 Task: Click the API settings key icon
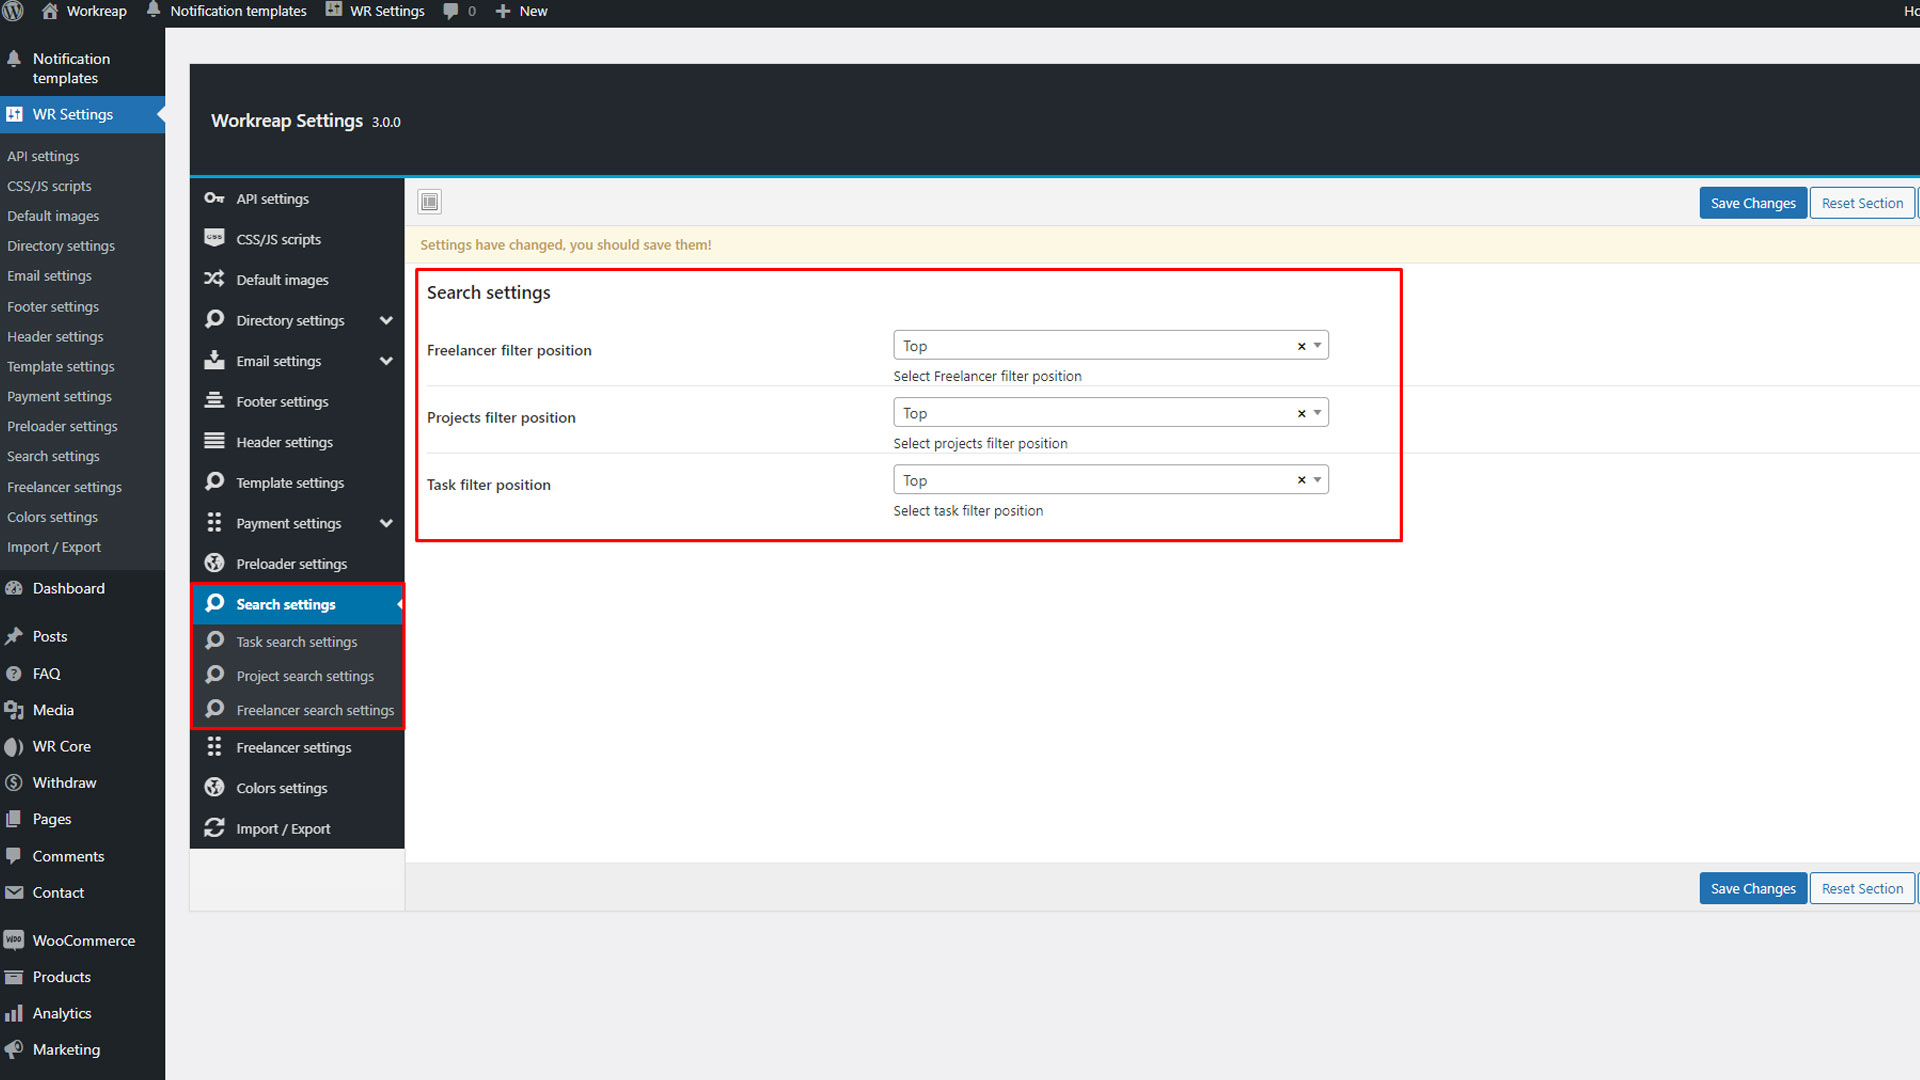[214, 198]
